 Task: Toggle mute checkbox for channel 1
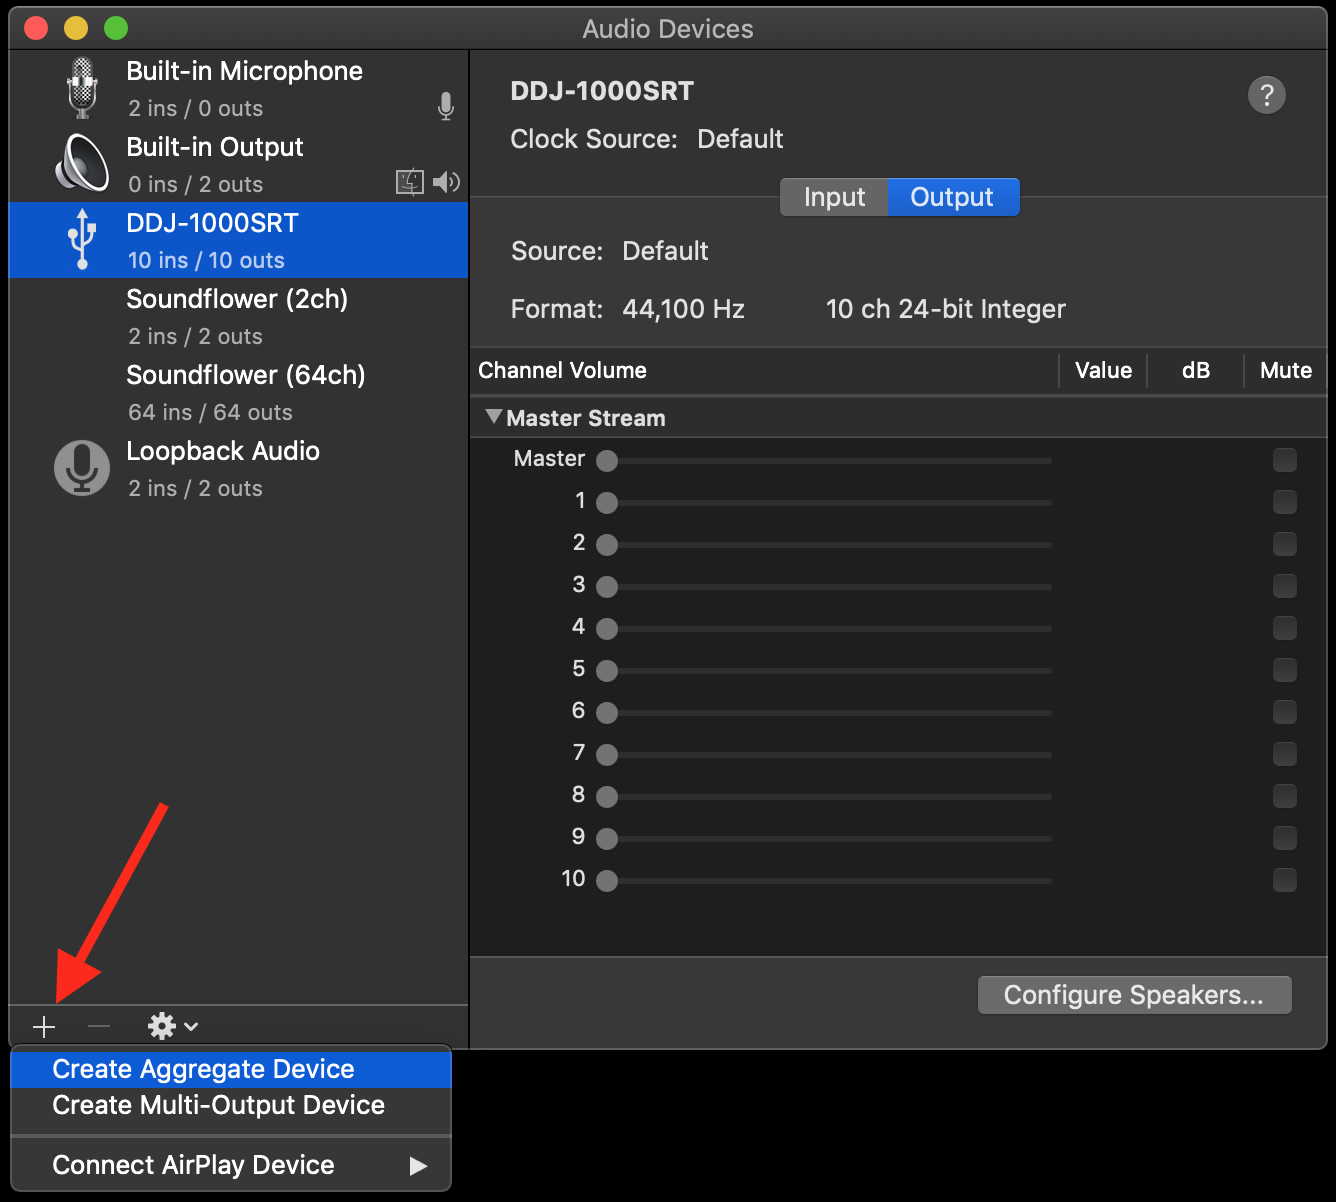pyautogui.click(x=1285, y=502)
